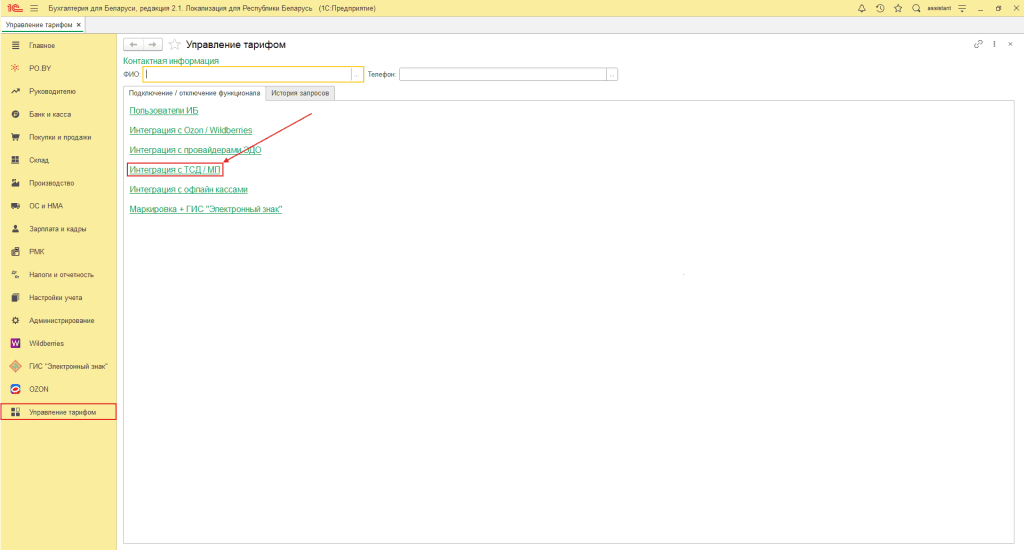Image resolution: width=1024 pixels, height=550 pixels.
Task: Open the notifications bell icon
Action: coord(862,8)
